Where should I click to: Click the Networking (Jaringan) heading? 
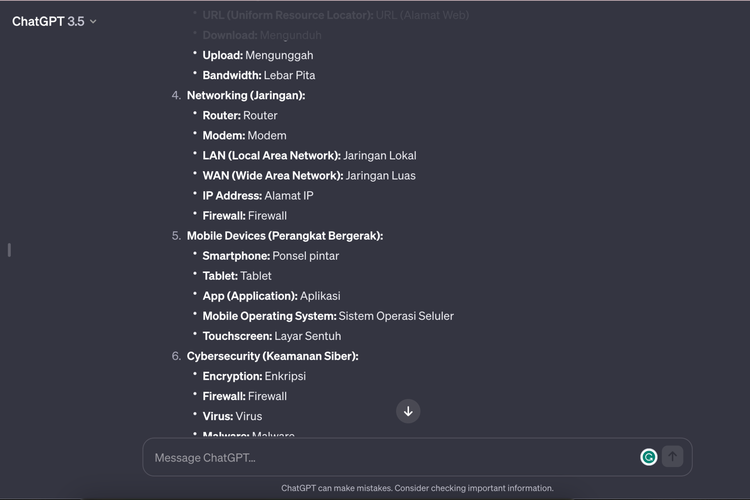(x=246, y=95)
